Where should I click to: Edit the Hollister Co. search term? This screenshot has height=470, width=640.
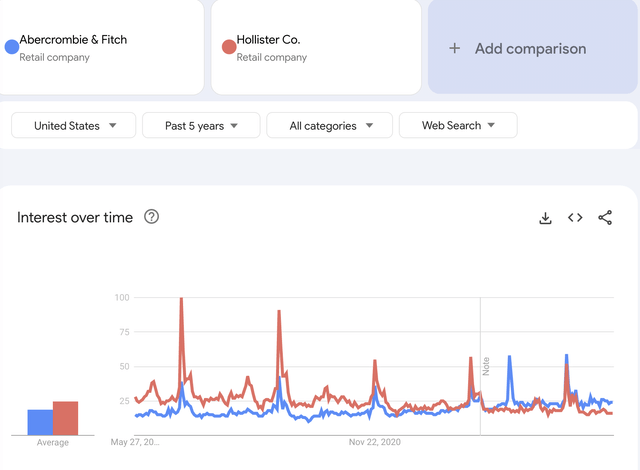(268, 40)
